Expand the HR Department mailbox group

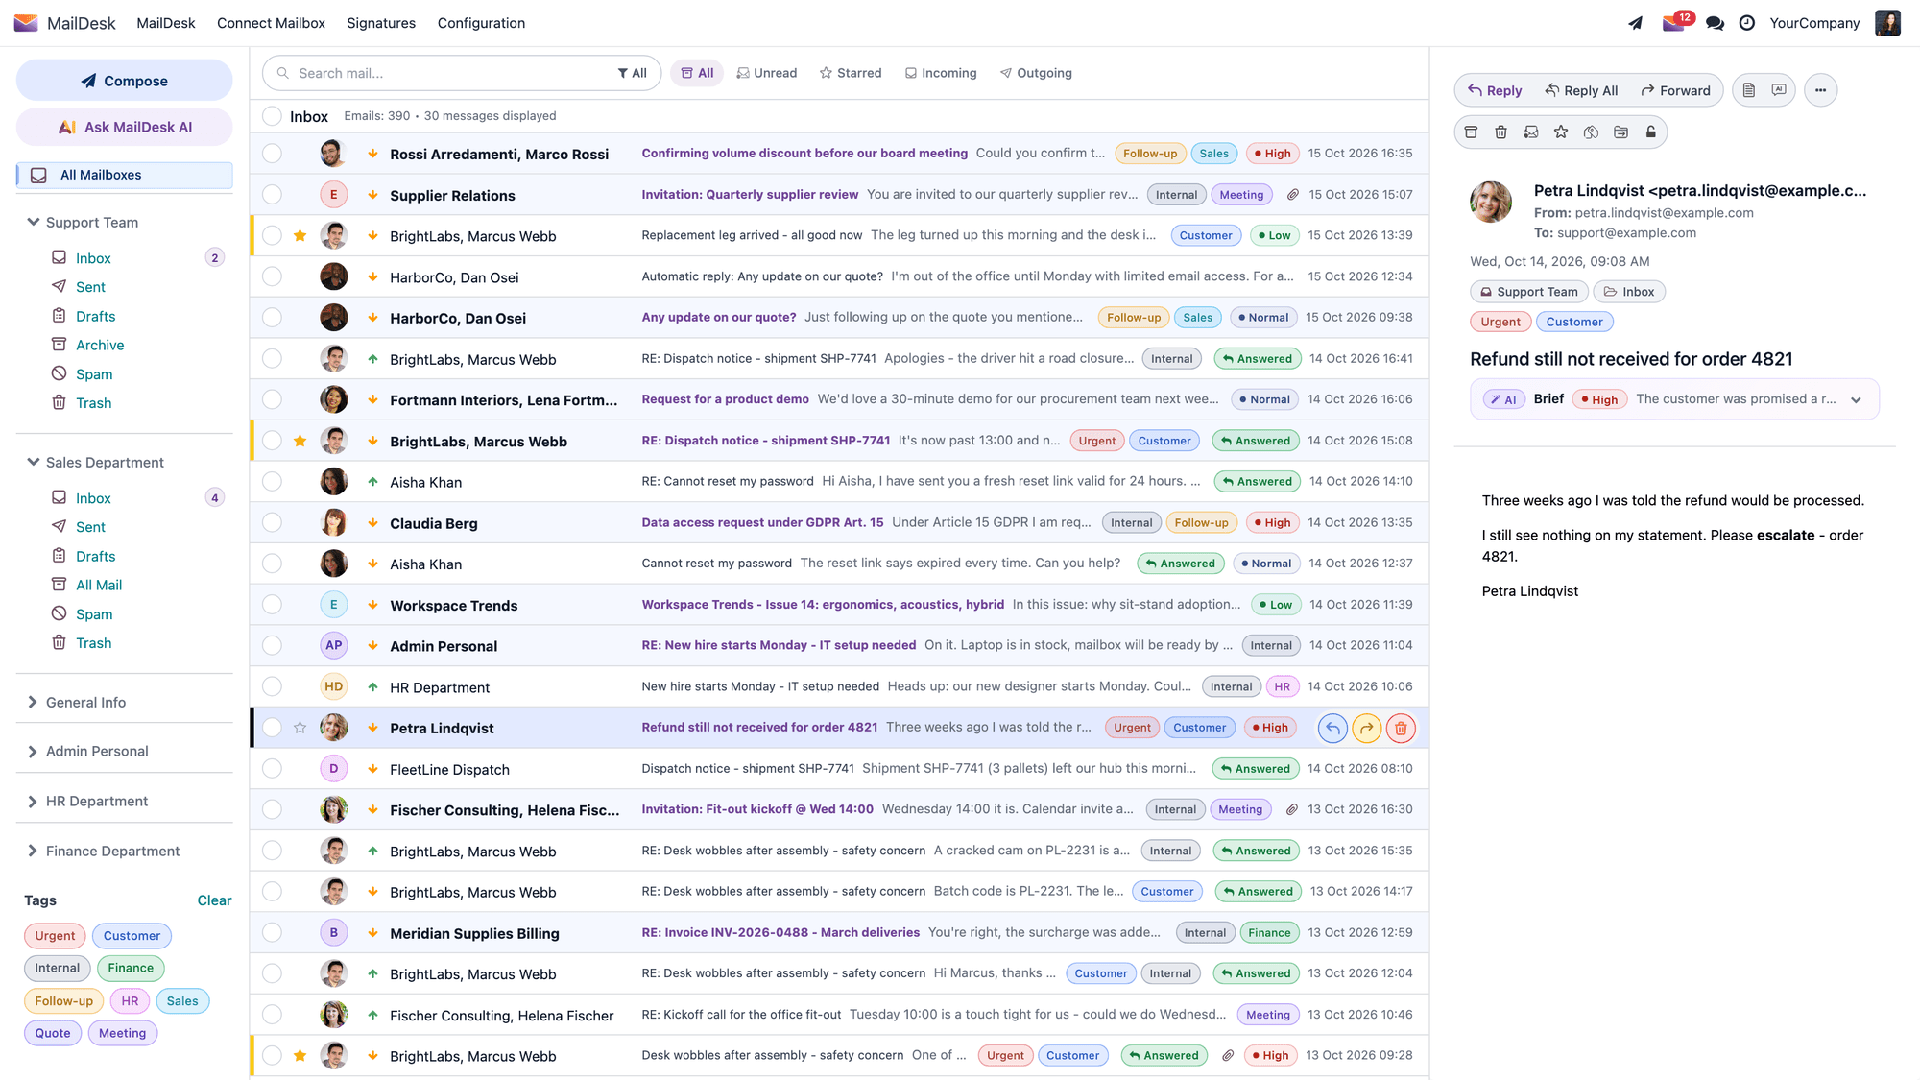click(33, 801)
